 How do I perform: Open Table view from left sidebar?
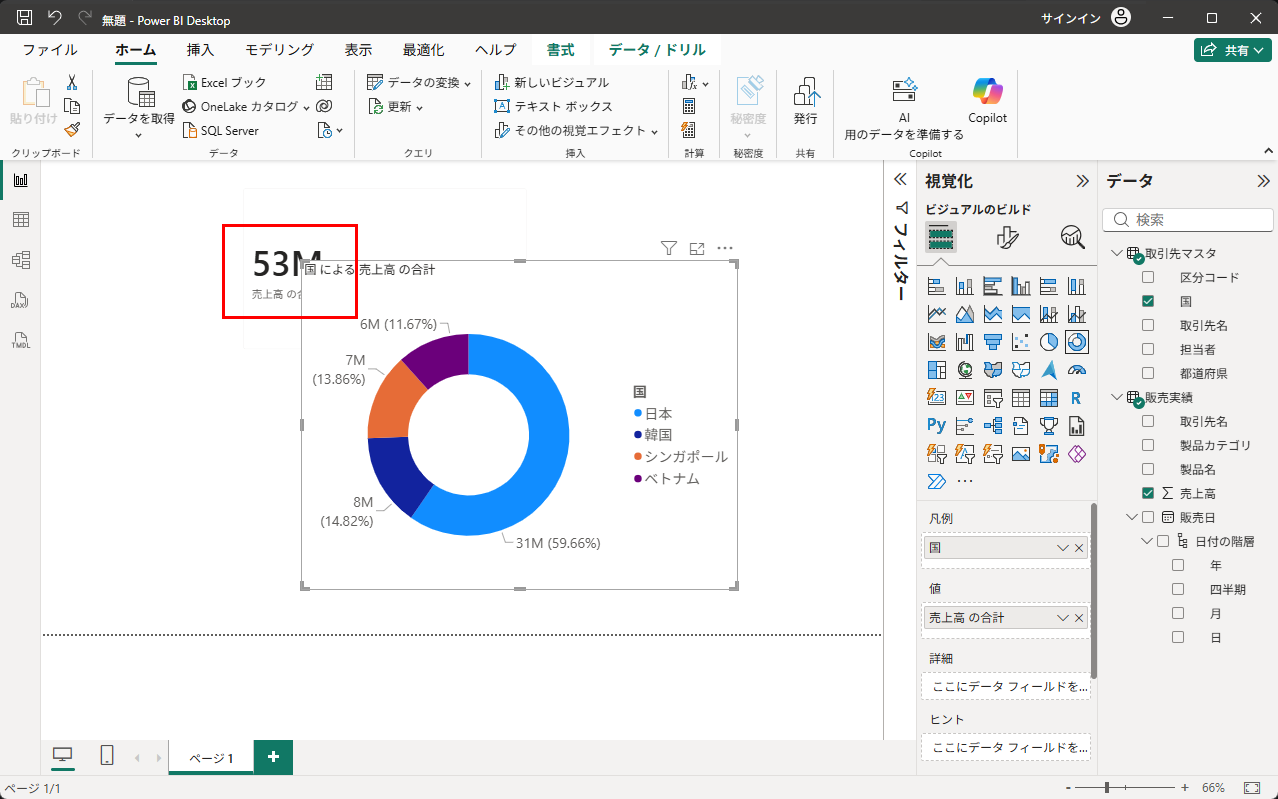pyautogui.click(x=20, y=220)
